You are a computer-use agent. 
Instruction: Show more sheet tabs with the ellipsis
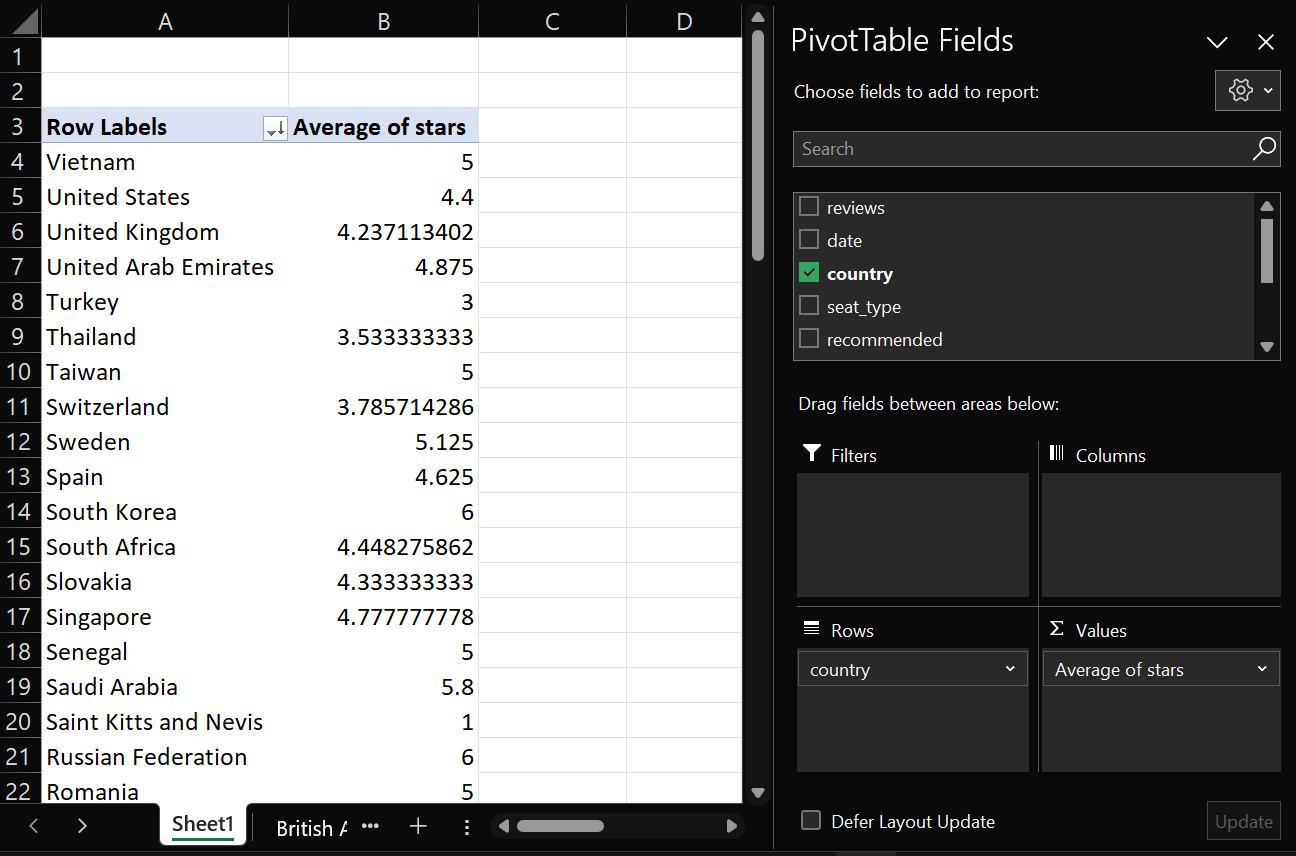tap(370, 826)
